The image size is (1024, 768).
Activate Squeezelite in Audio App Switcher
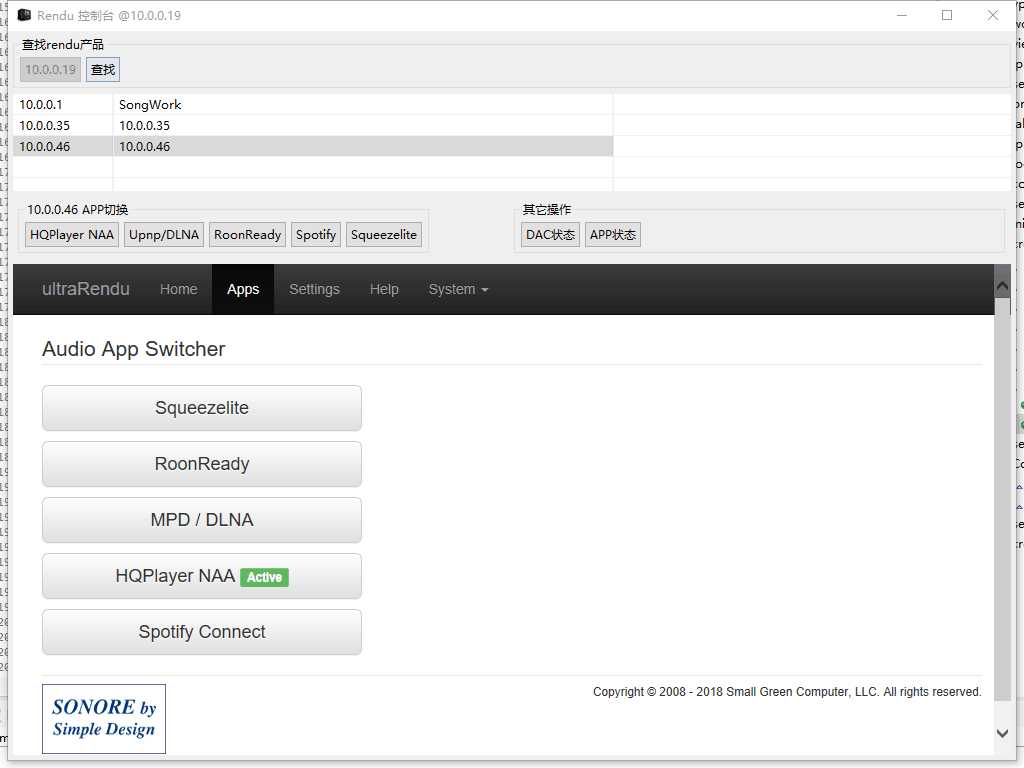tap(202, 408)
